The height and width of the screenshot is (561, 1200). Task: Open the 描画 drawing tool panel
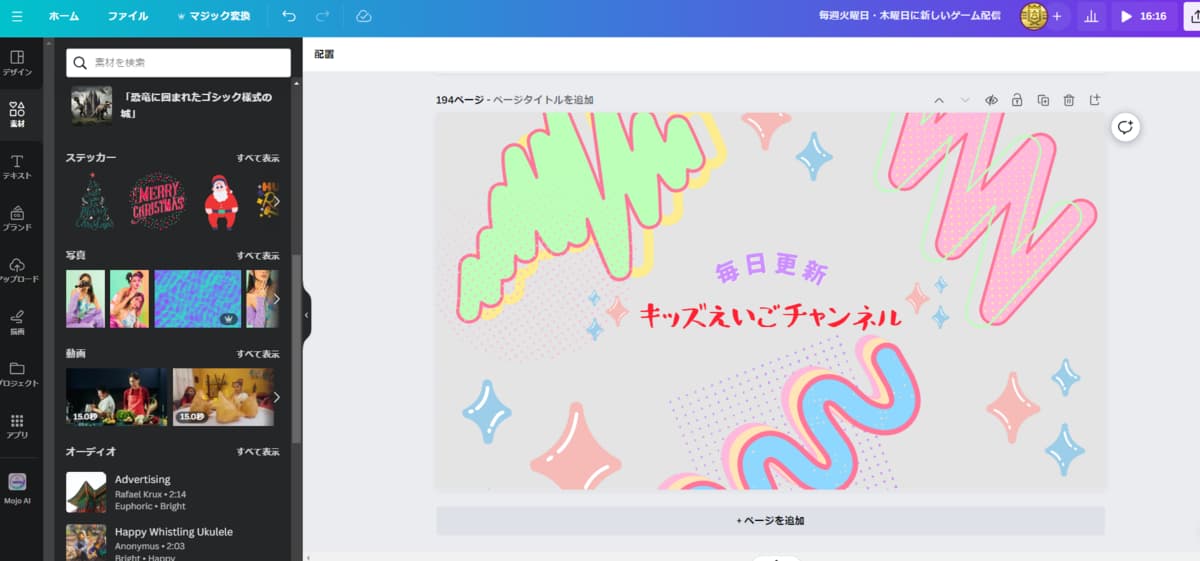click(17, 322)
